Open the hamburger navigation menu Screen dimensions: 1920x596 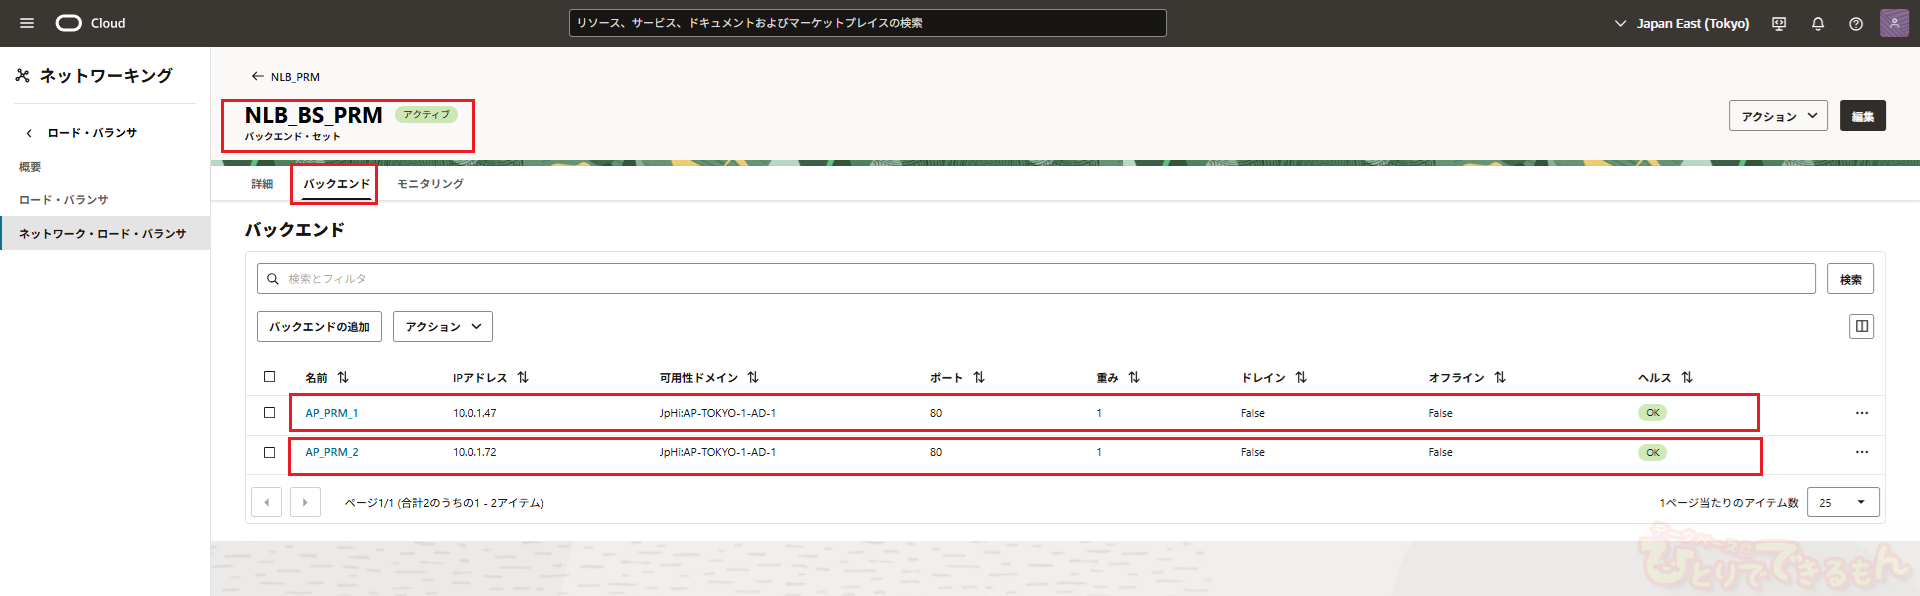(x=27, y=23)
